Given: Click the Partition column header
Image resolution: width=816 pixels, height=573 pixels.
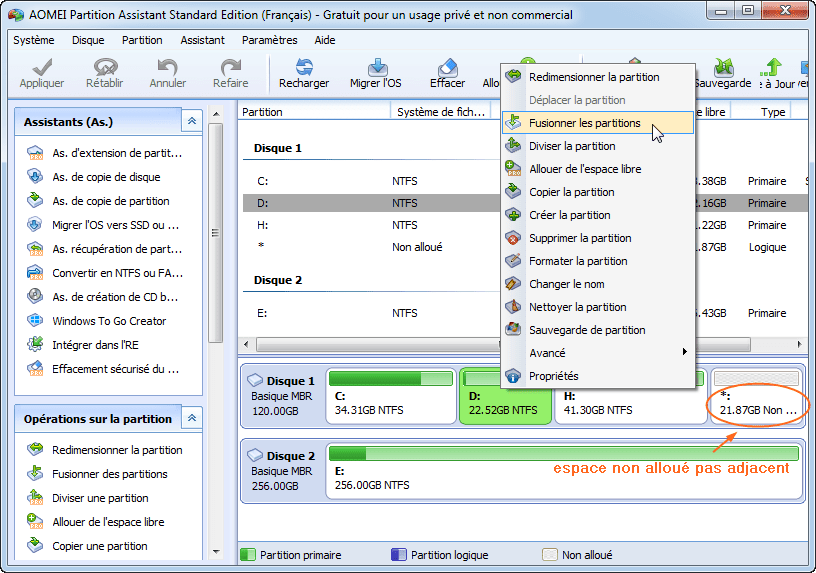Looking at the screenshot, I should [314, 112].
